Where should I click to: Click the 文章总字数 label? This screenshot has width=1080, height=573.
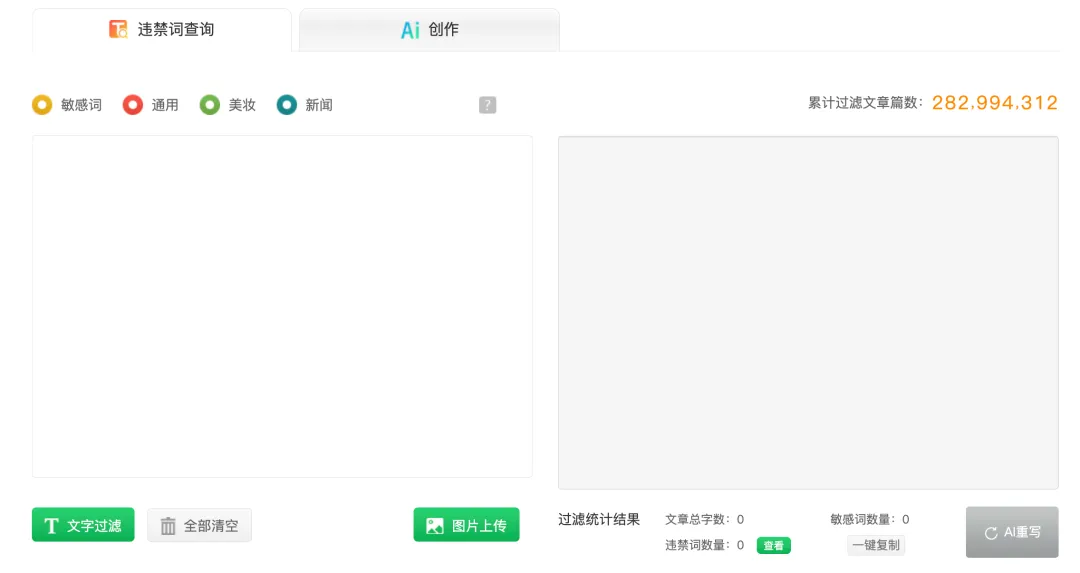(x=697, y=519)
